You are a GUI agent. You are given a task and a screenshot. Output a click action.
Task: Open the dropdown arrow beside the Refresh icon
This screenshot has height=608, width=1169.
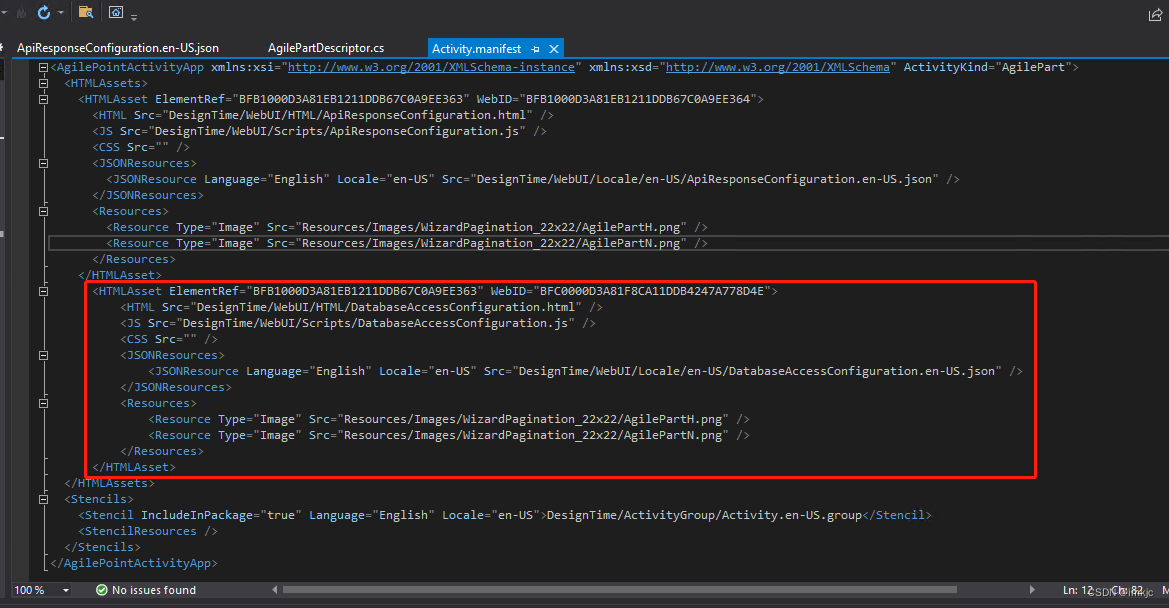60,13
